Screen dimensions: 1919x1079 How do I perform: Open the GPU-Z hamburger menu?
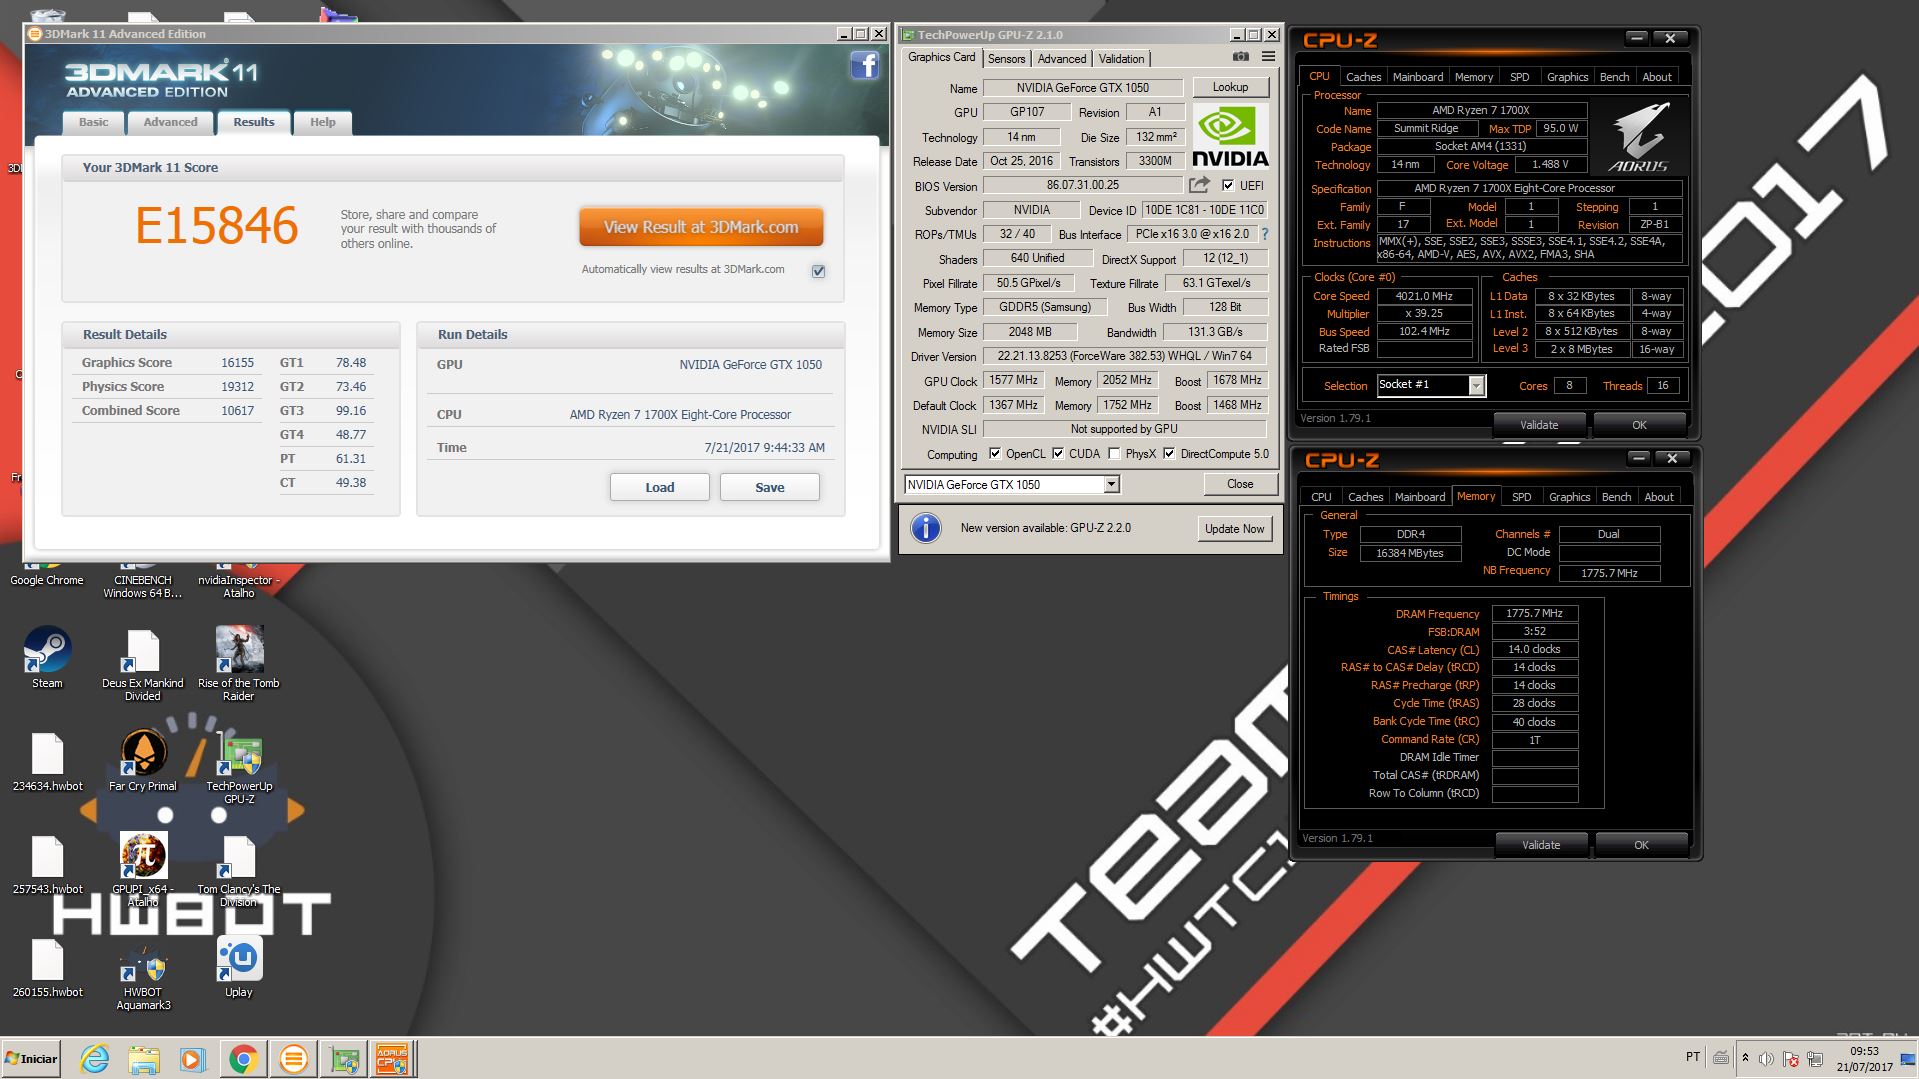point(1268,58)
